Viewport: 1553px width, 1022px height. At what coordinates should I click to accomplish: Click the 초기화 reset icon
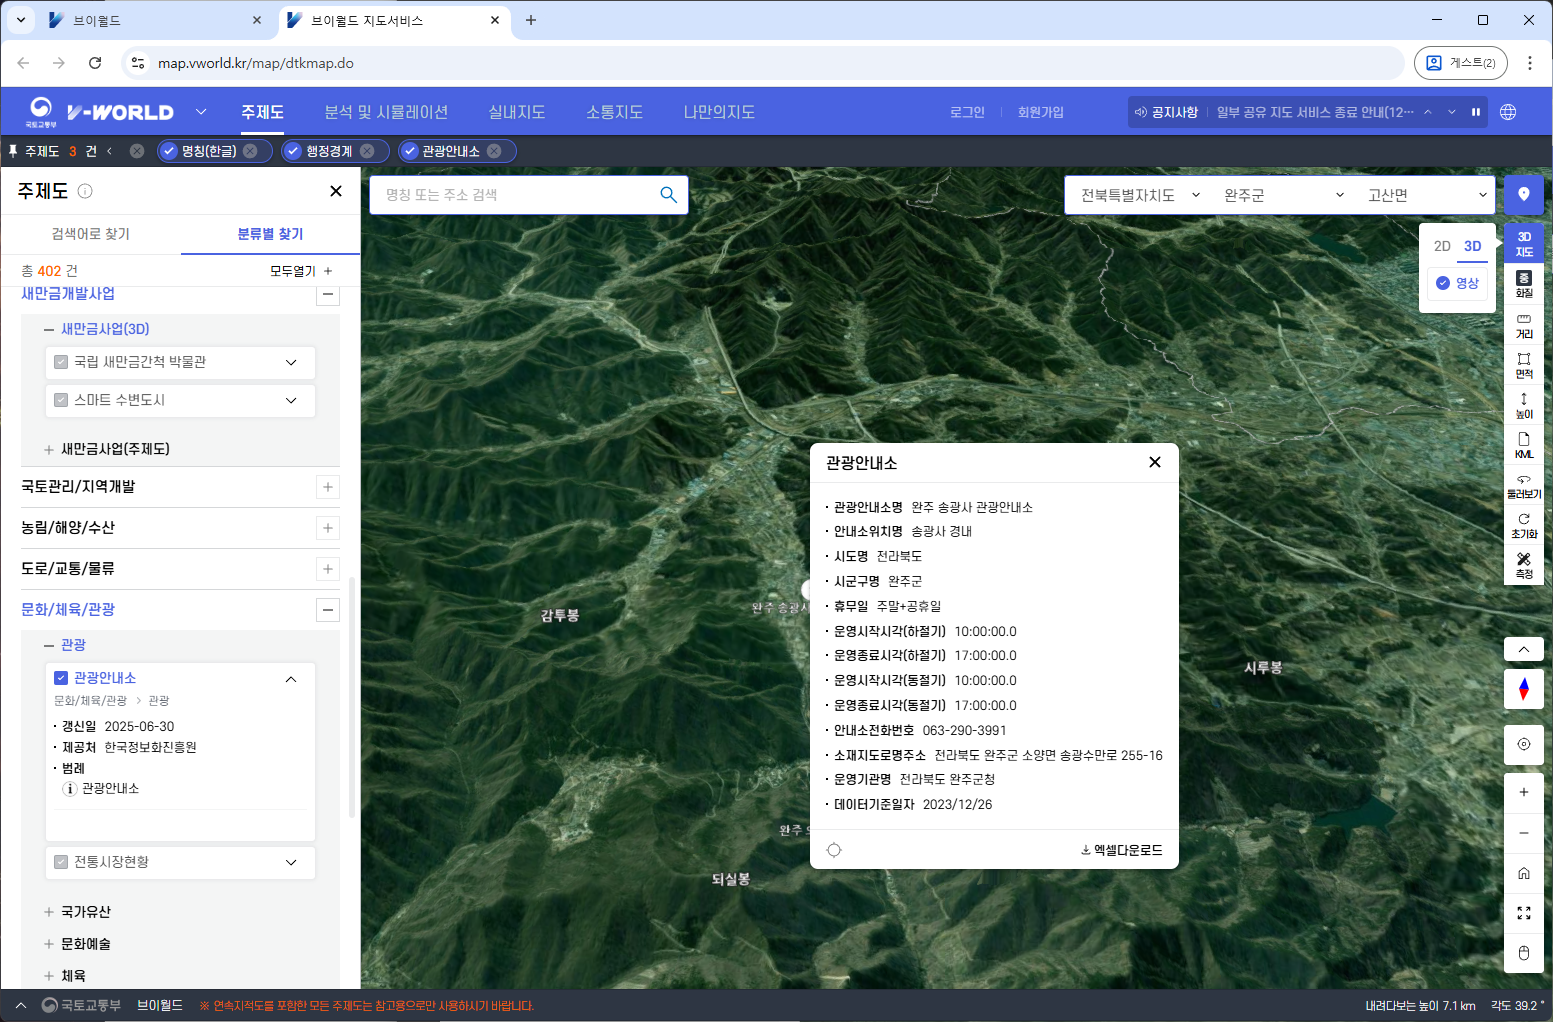click(x=1523, y=525)
